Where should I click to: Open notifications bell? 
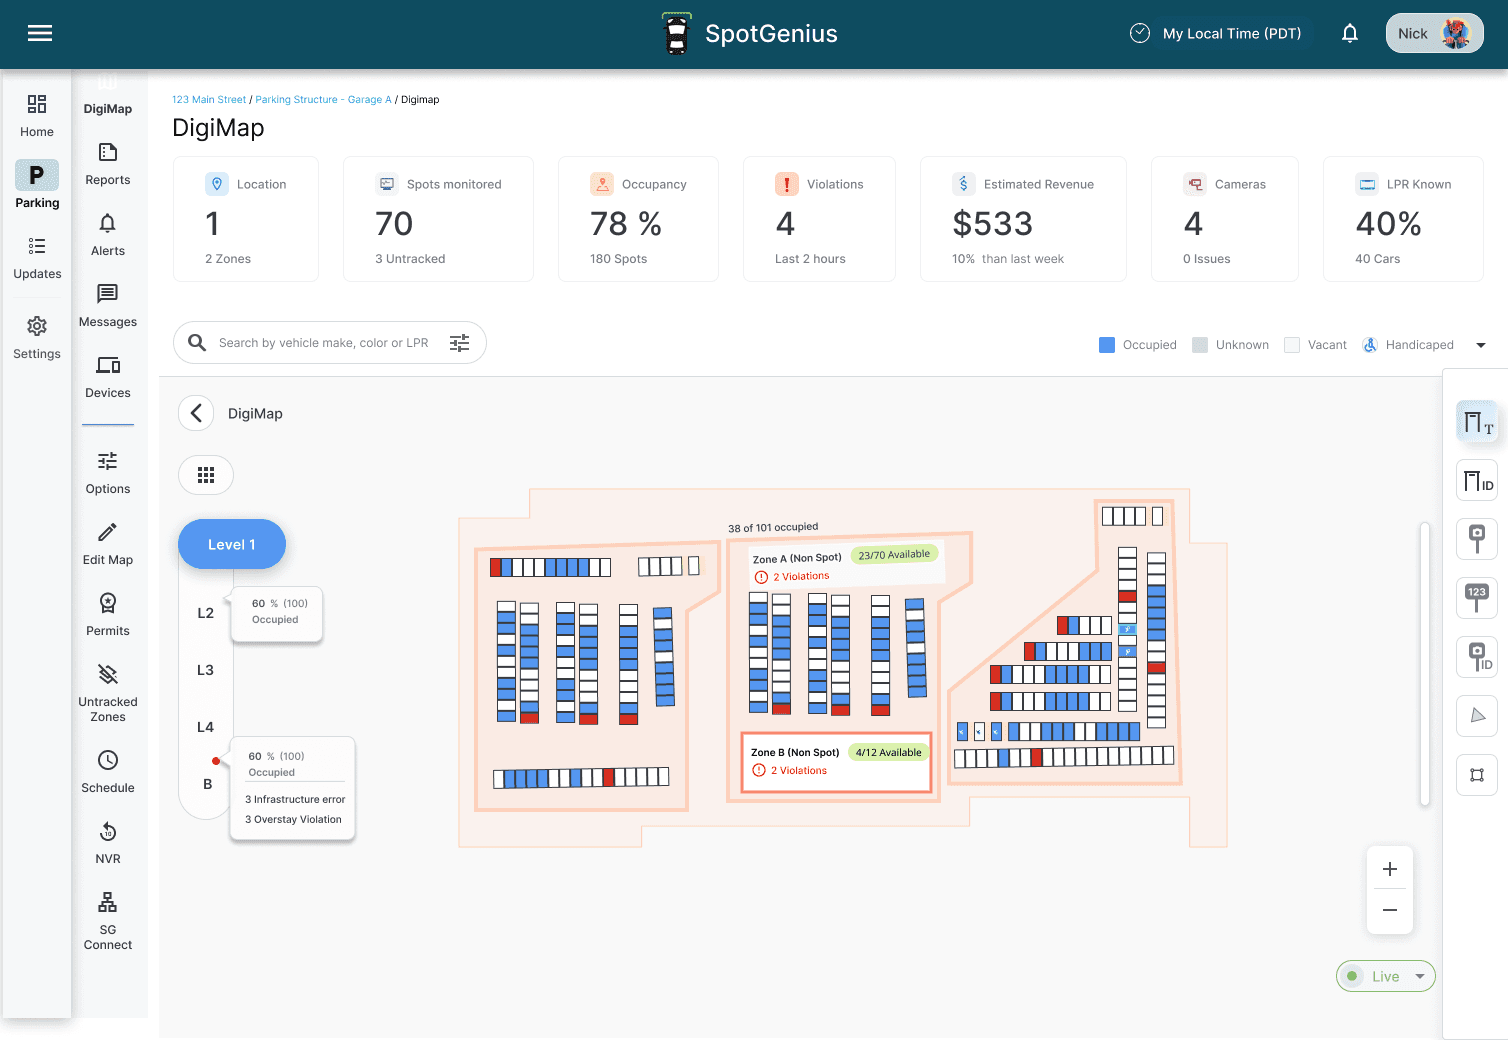coord(1350,34)
